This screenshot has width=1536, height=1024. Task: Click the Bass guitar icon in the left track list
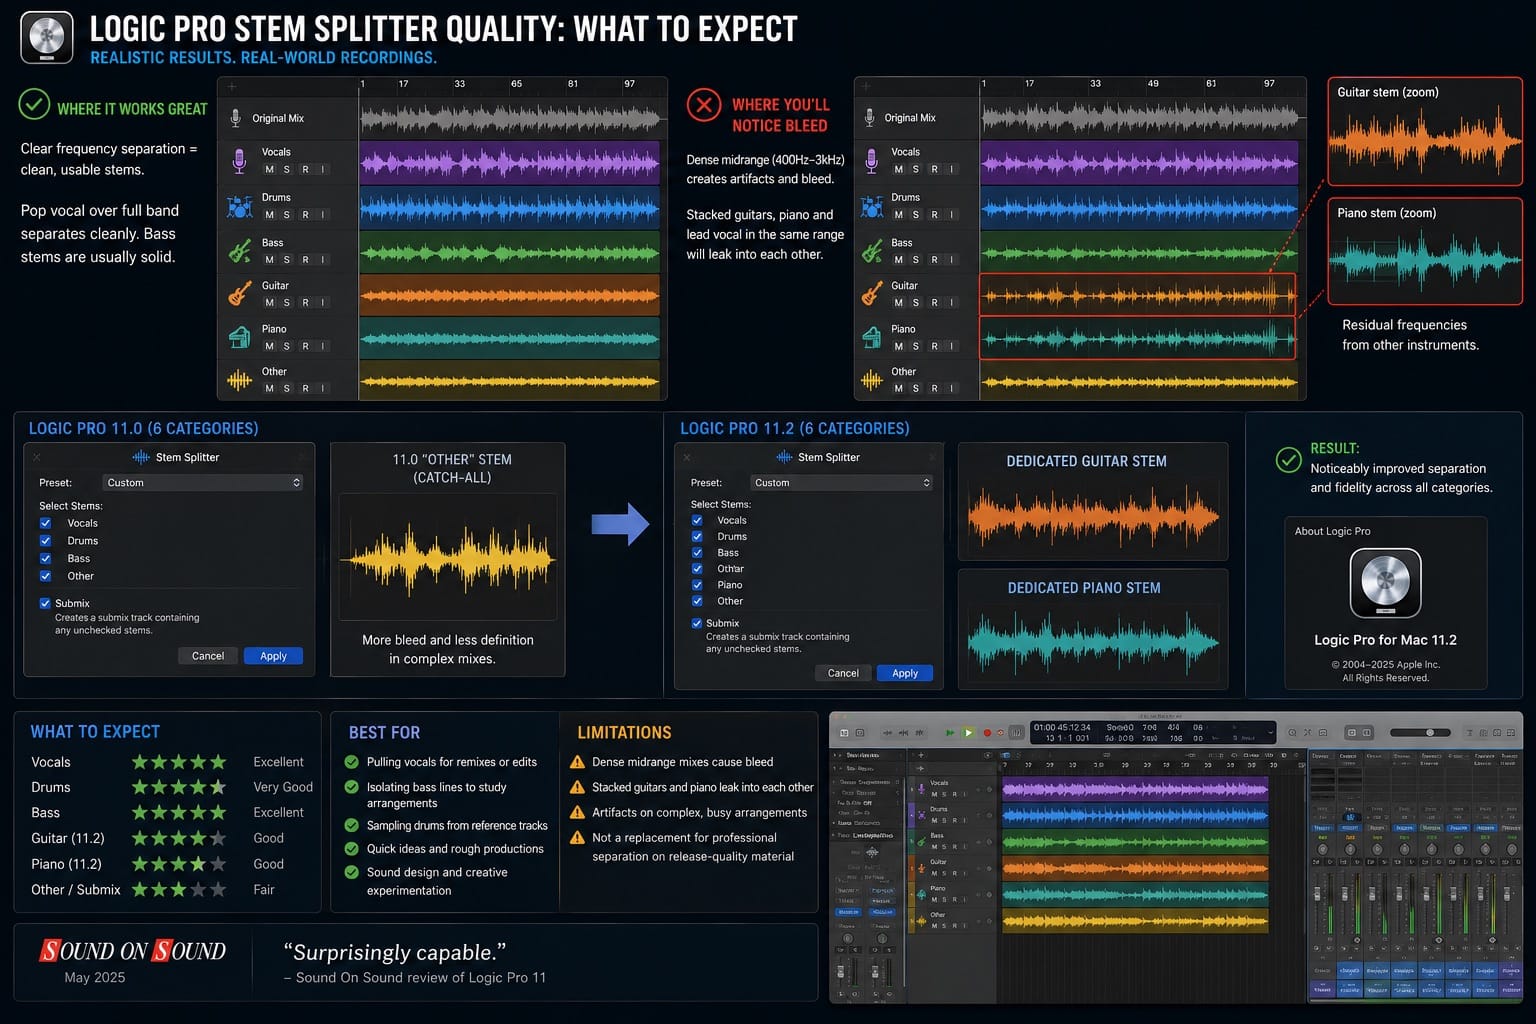[239, 250]
